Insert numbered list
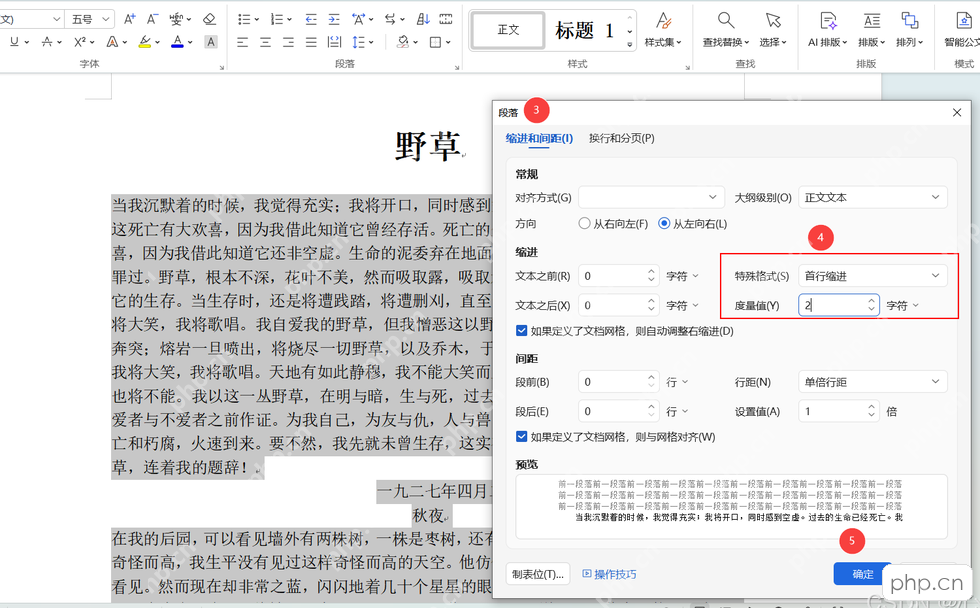 click(278, 19)
